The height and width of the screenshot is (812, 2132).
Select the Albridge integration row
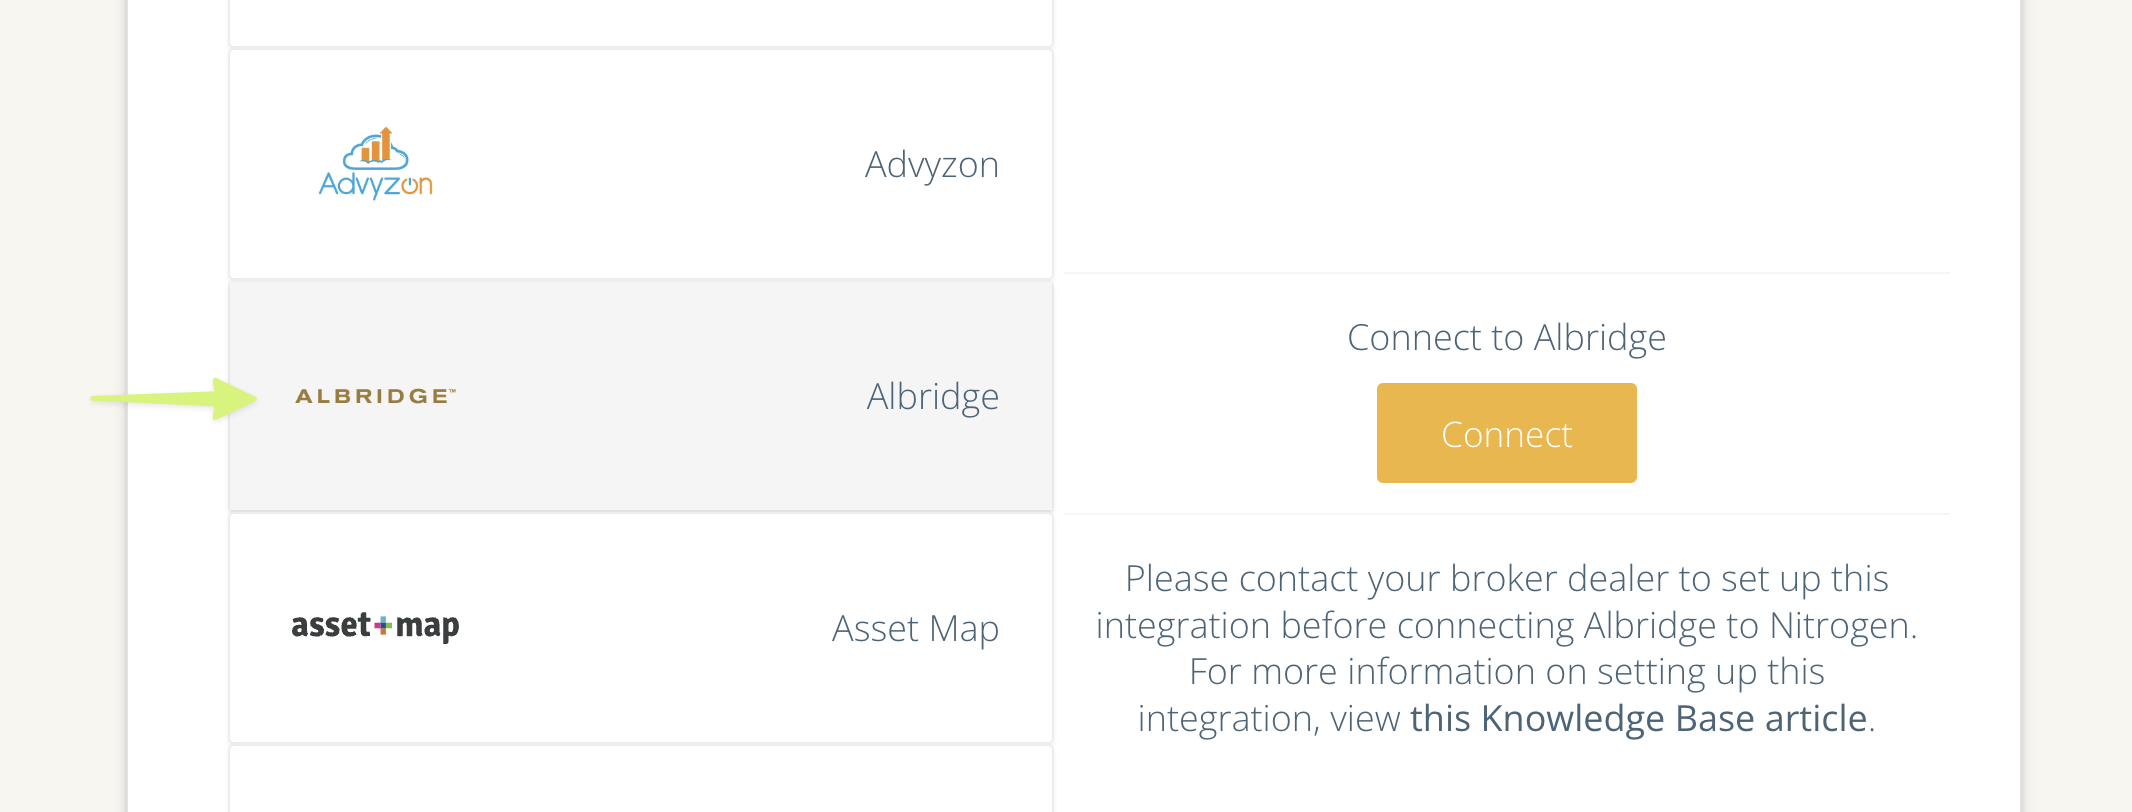click(640, 395)
